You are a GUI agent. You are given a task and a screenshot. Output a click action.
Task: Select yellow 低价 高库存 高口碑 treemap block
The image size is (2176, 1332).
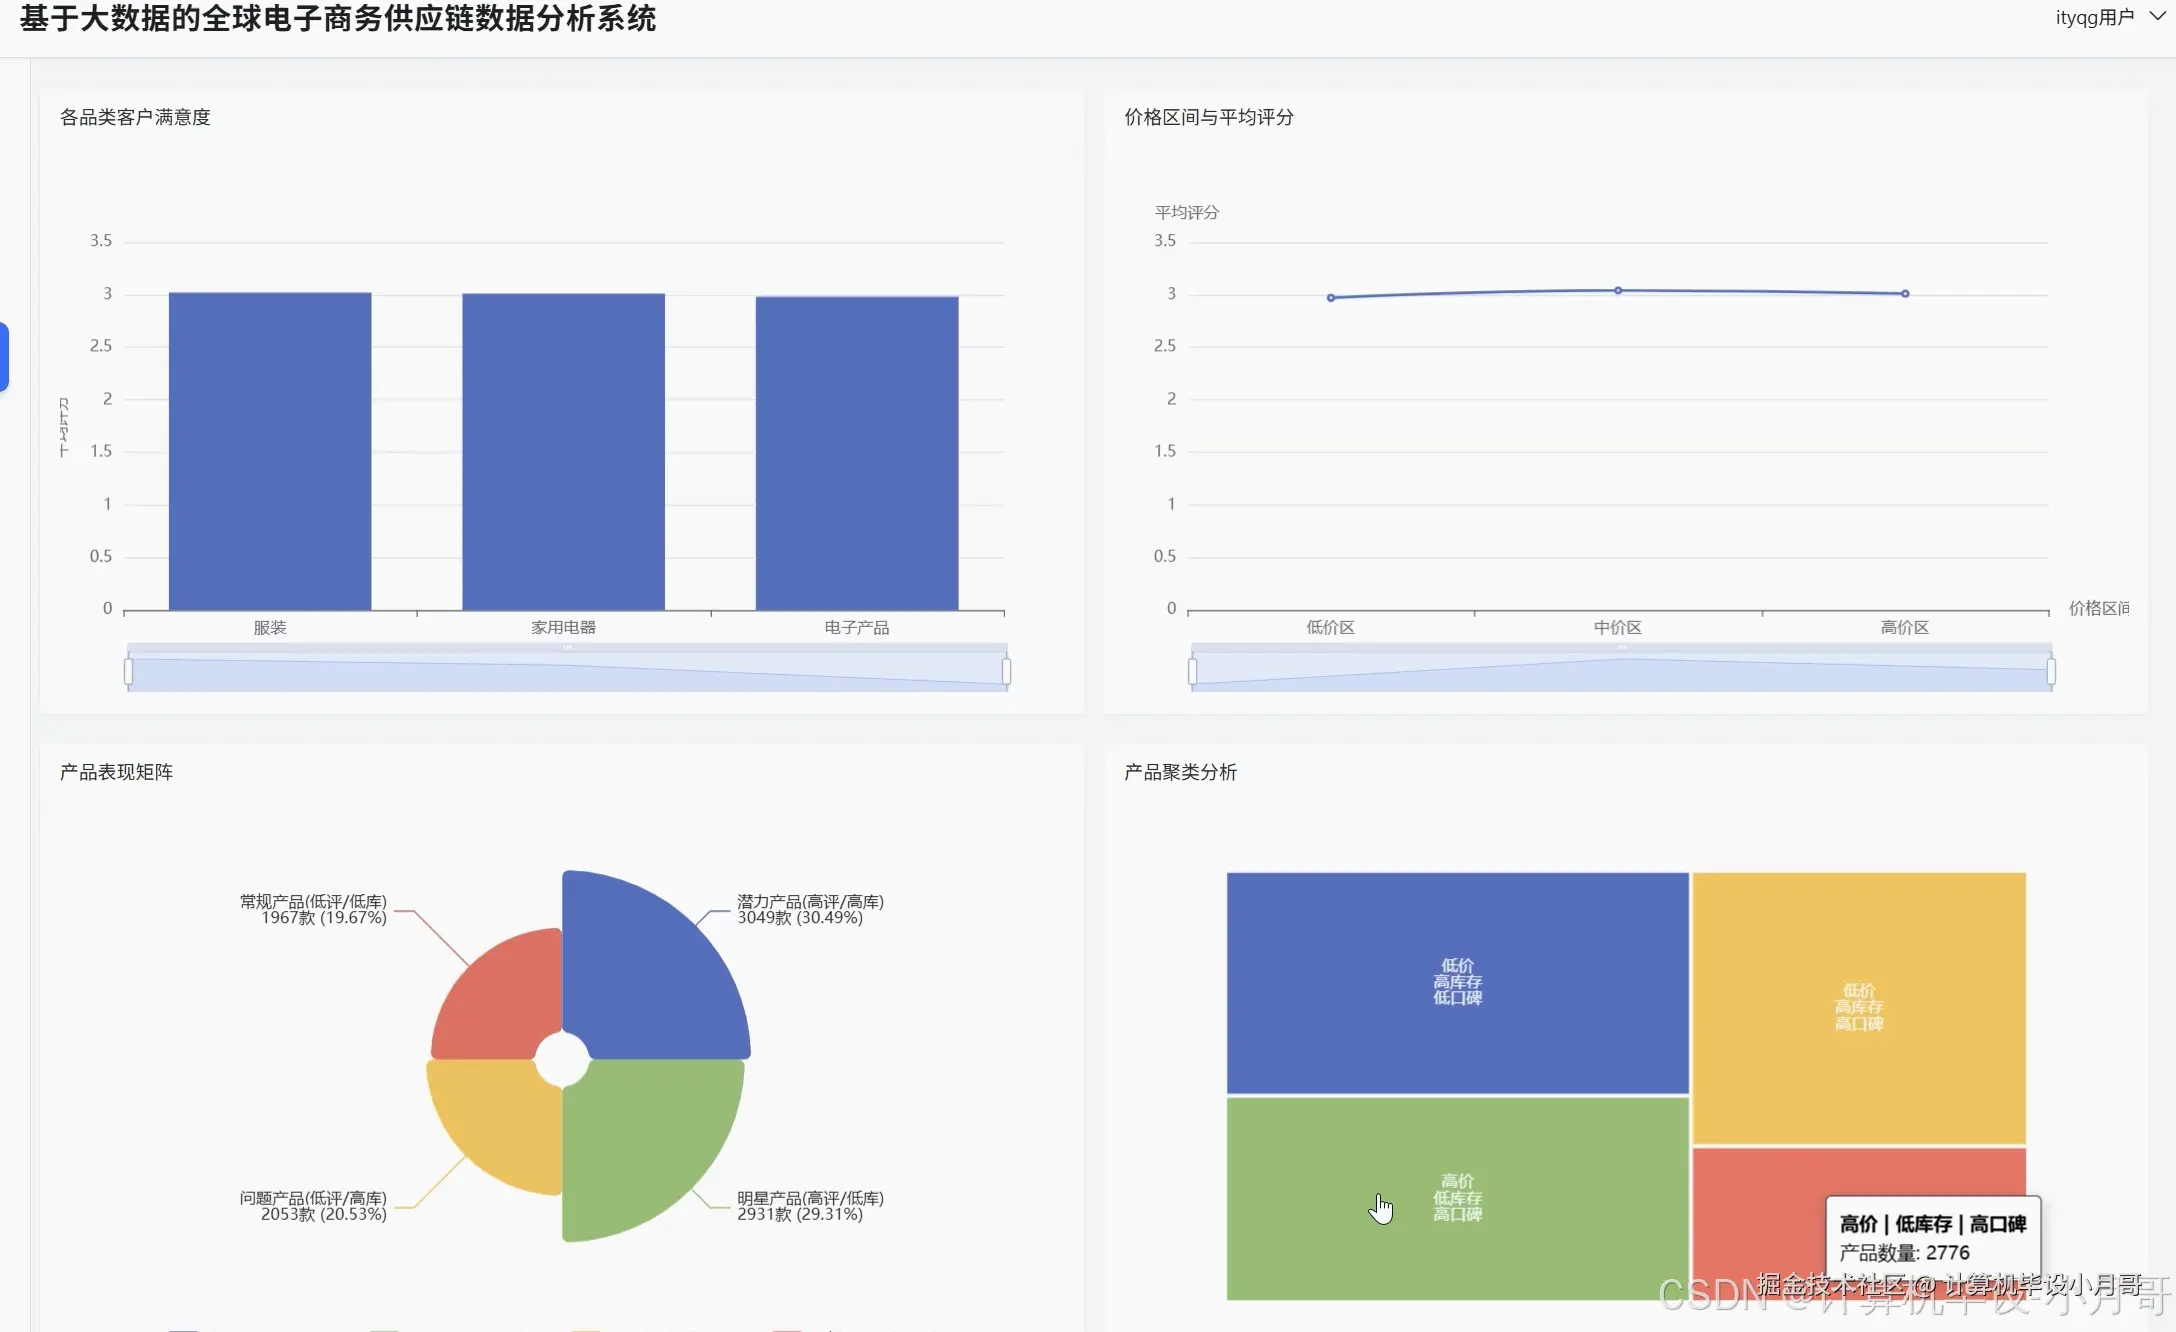(1859, 1007)
